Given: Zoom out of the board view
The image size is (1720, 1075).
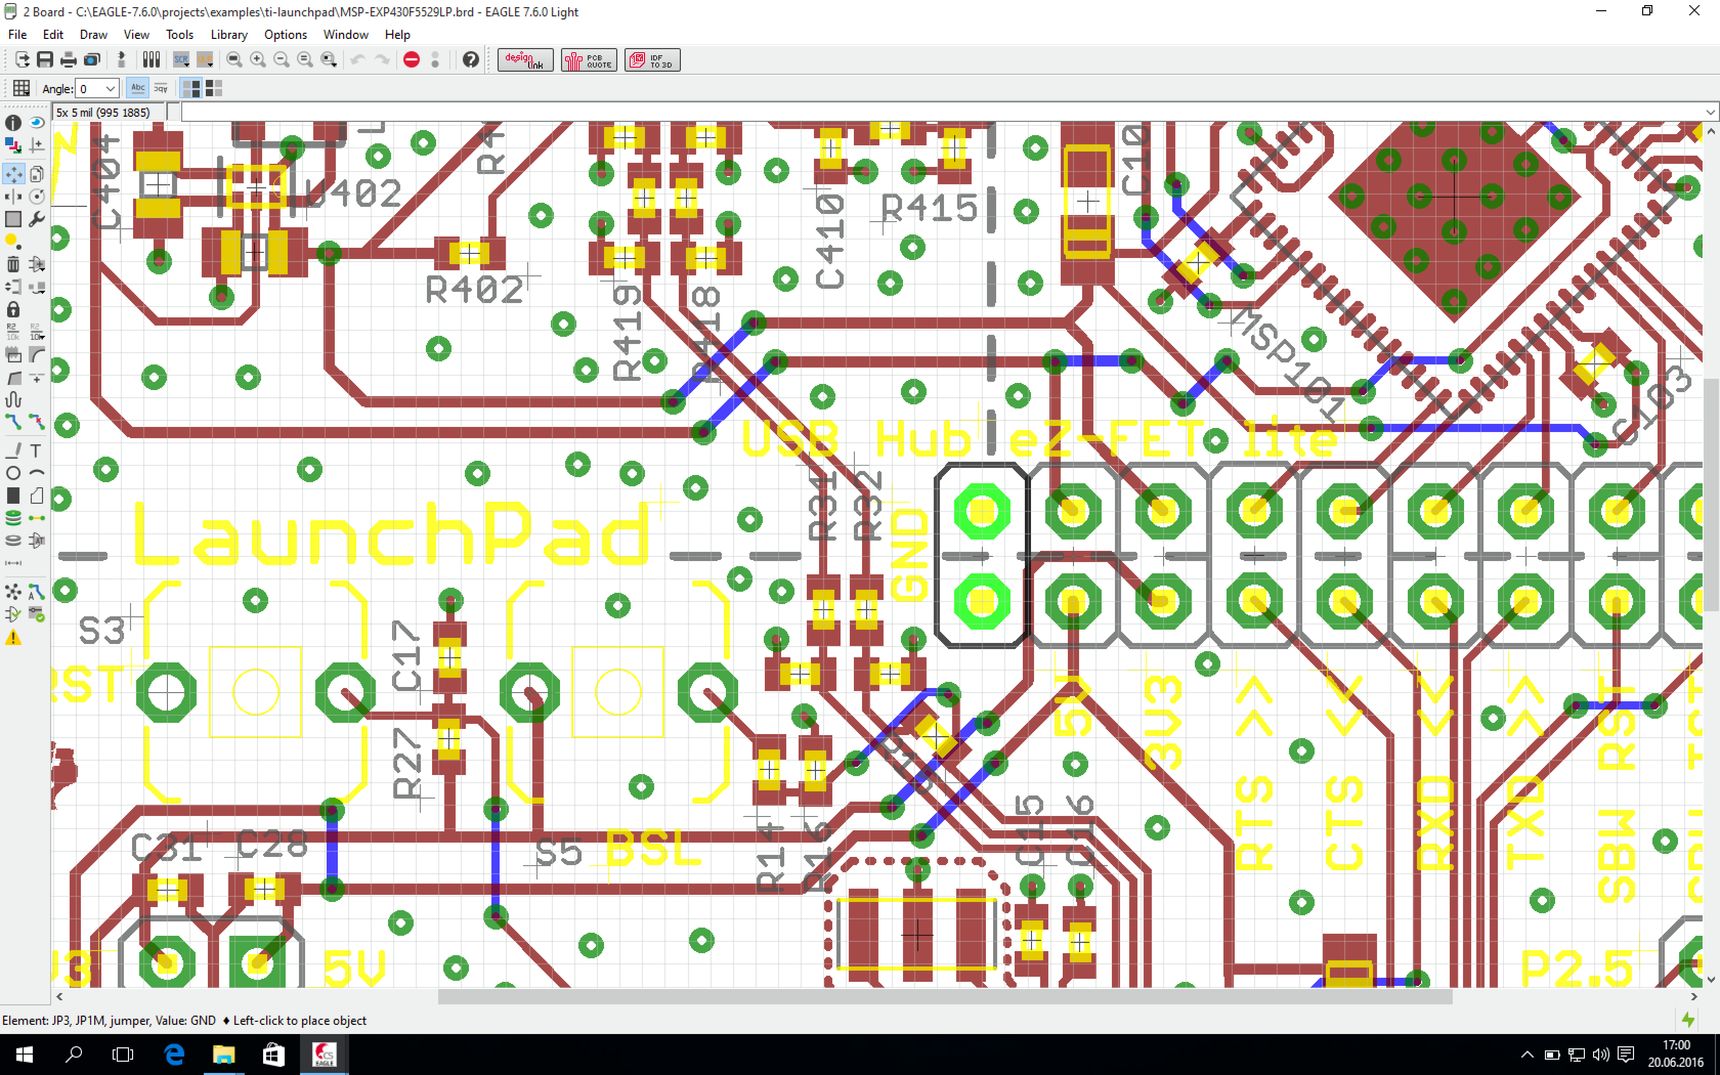Looking at the screenshot, I should tap(281, 60).
